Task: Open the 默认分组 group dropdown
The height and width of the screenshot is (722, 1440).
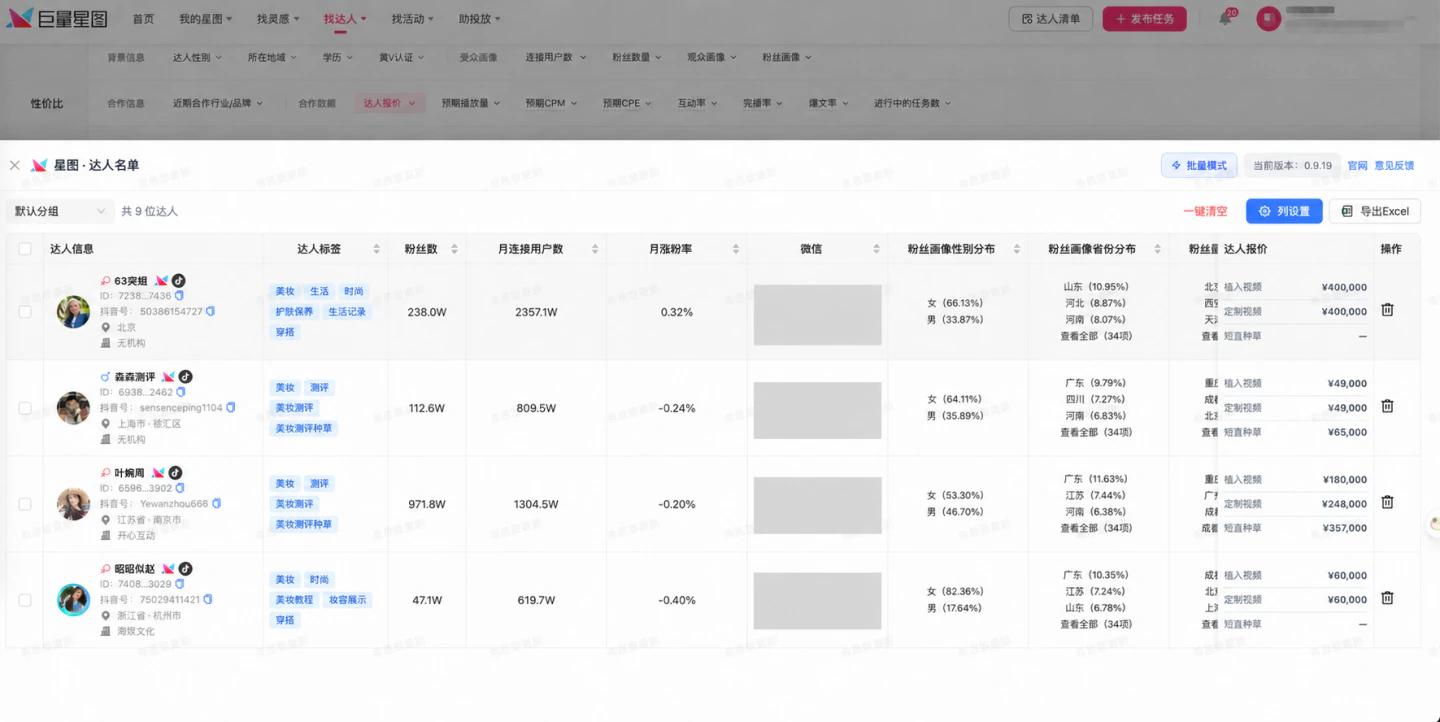Action: coord(59,211)
